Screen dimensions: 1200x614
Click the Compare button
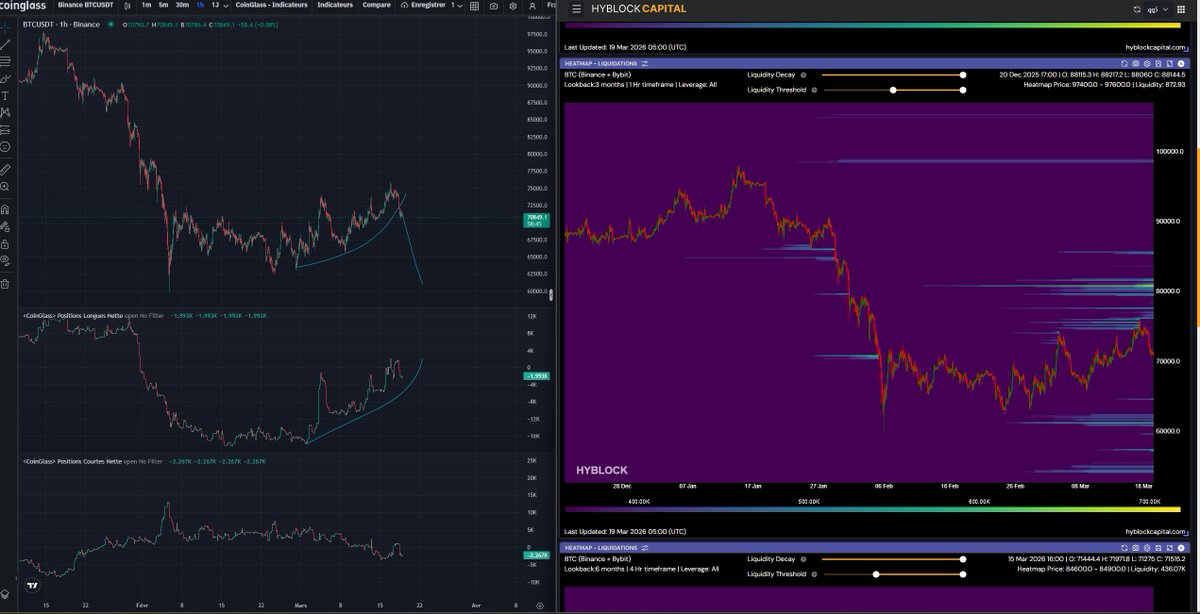pos(376,6)
